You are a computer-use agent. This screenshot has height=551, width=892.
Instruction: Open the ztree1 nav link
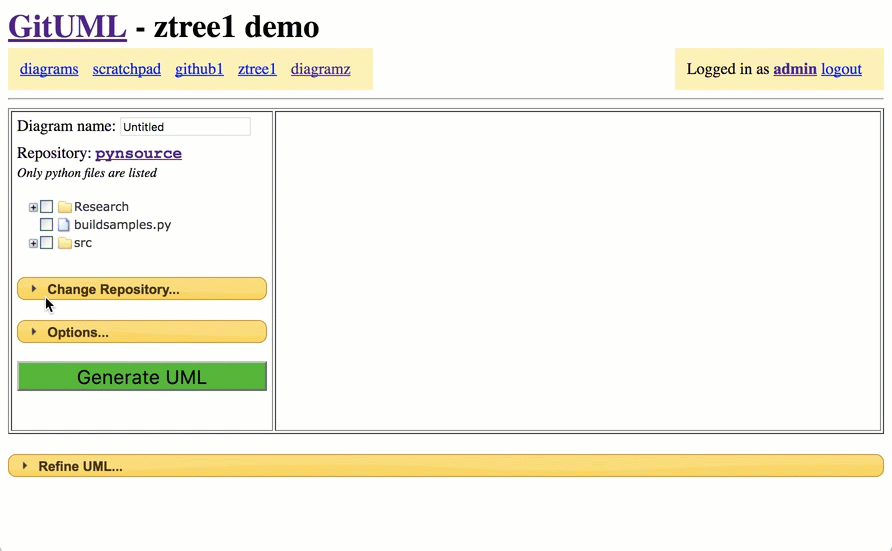click(257, 69)
